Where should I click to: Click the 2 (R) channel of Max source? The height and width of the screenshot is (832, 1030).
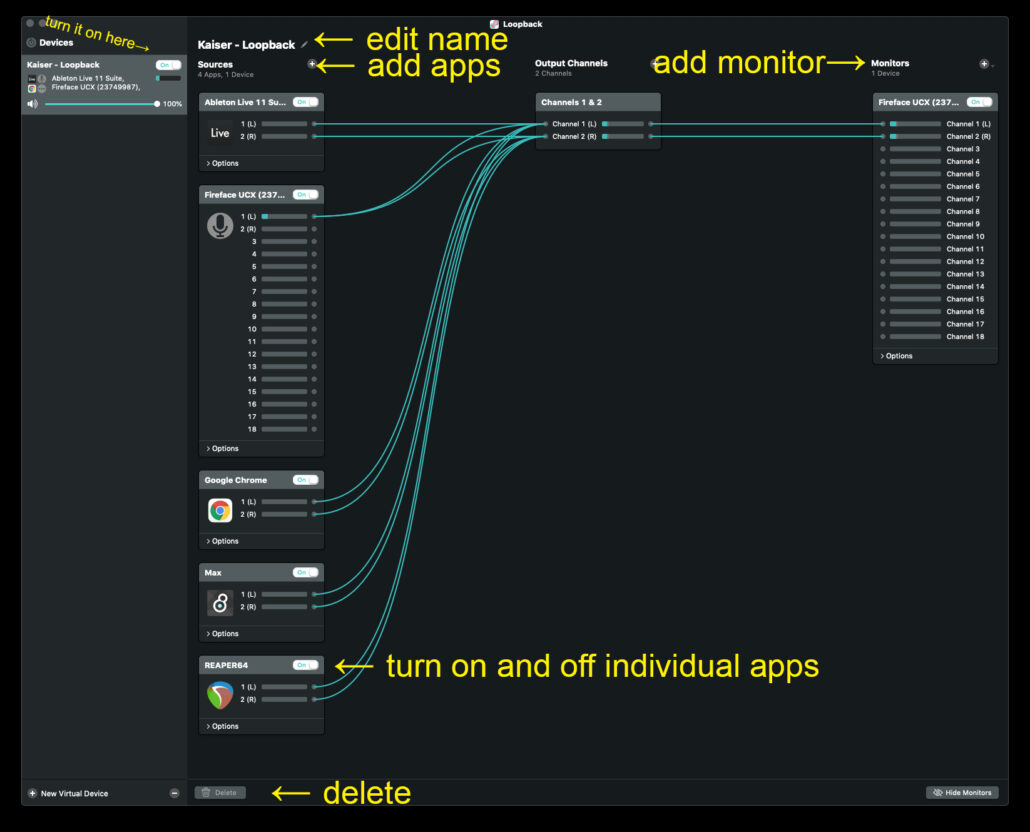[279, 607]
